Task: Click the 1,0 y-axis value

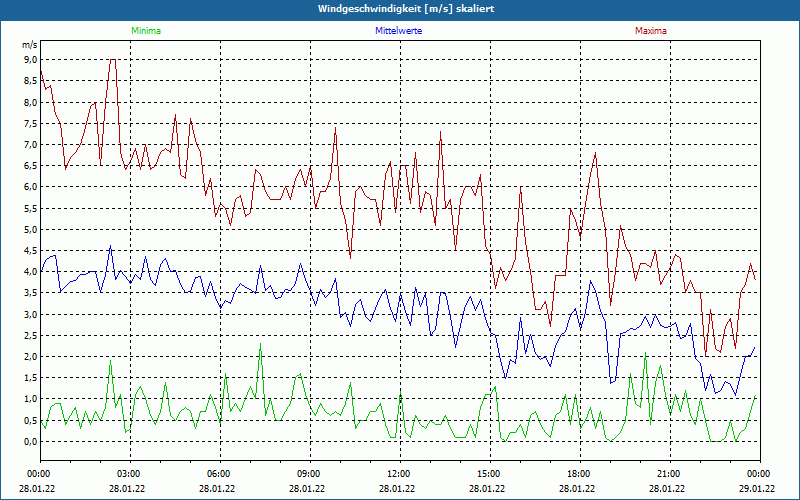Action: [31, 399]
